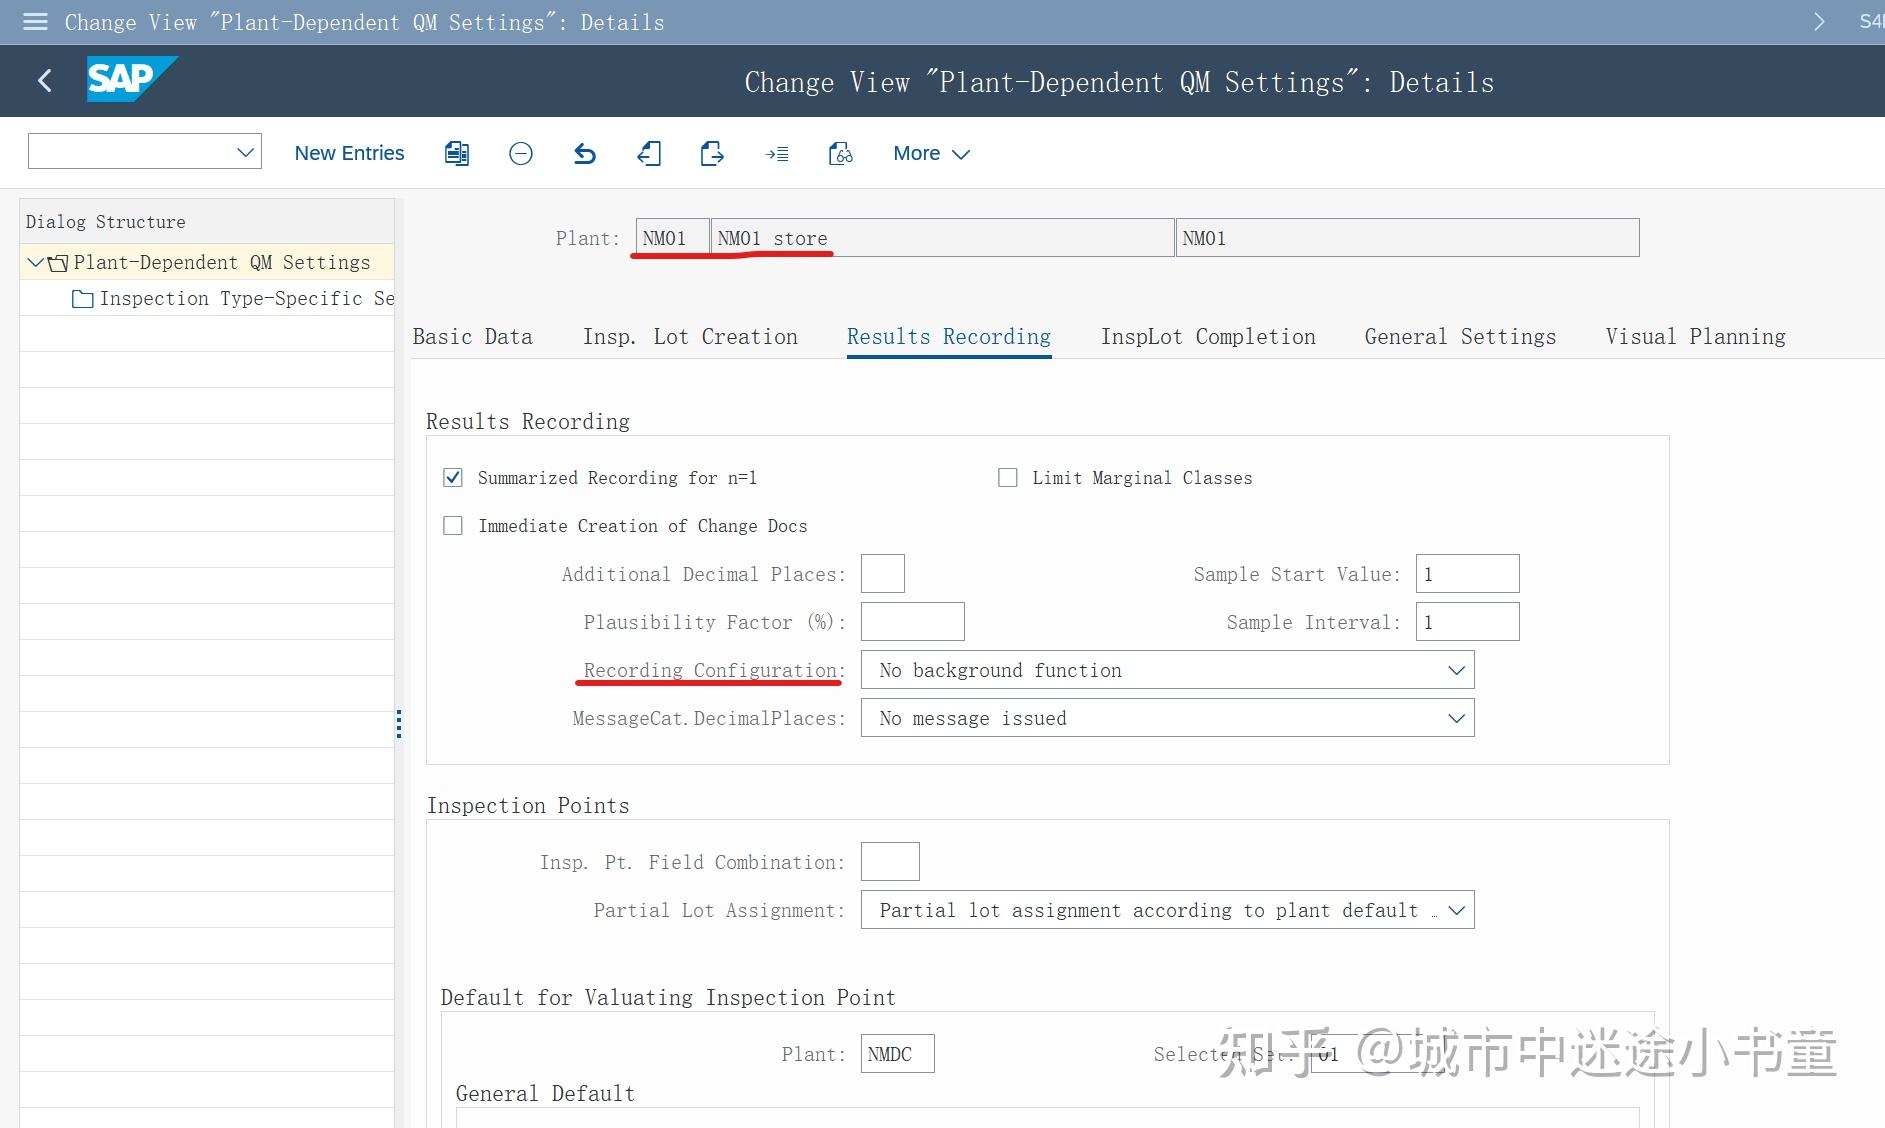
Task: Open the Recording Configuration dropdown
Action: [1456, 669]
